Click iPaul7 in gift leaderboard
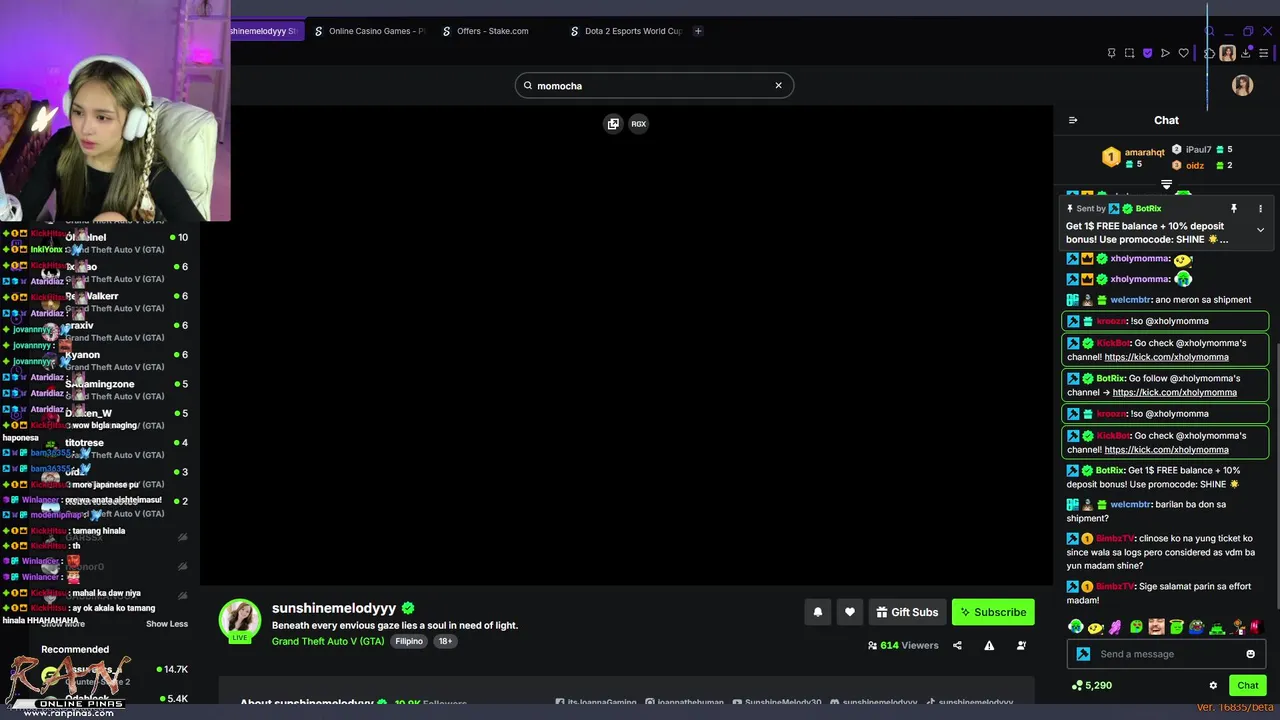The width and height of the screenshot is (1280, 720). coord(1198,150)
